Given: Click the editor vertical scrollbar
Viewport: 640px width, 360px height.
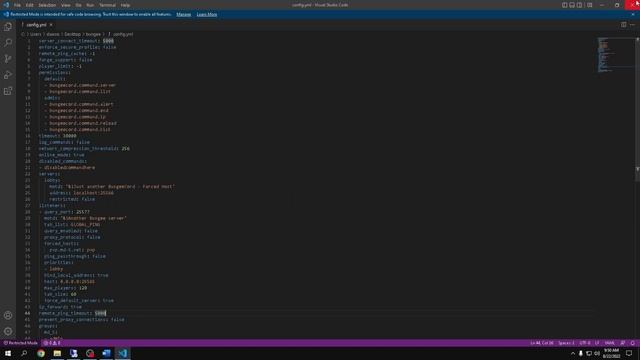Looking at the screenshot, I should (x=637, y=108).
